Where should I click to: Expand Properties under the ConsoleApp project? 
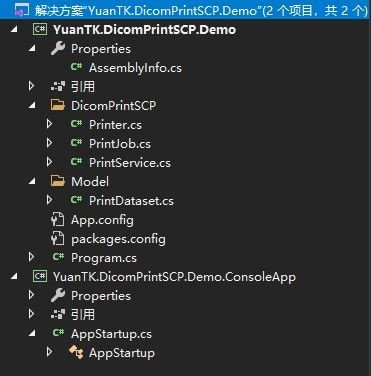click(x=31, y=295)
